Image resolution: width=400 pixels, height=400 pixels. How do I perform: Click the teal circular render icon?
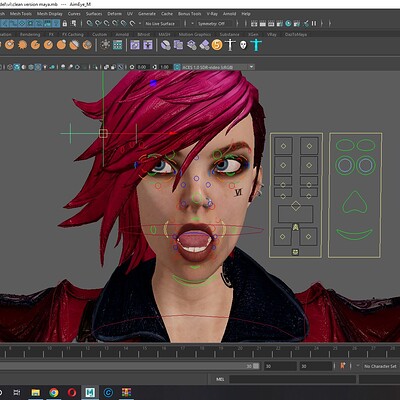288,23
